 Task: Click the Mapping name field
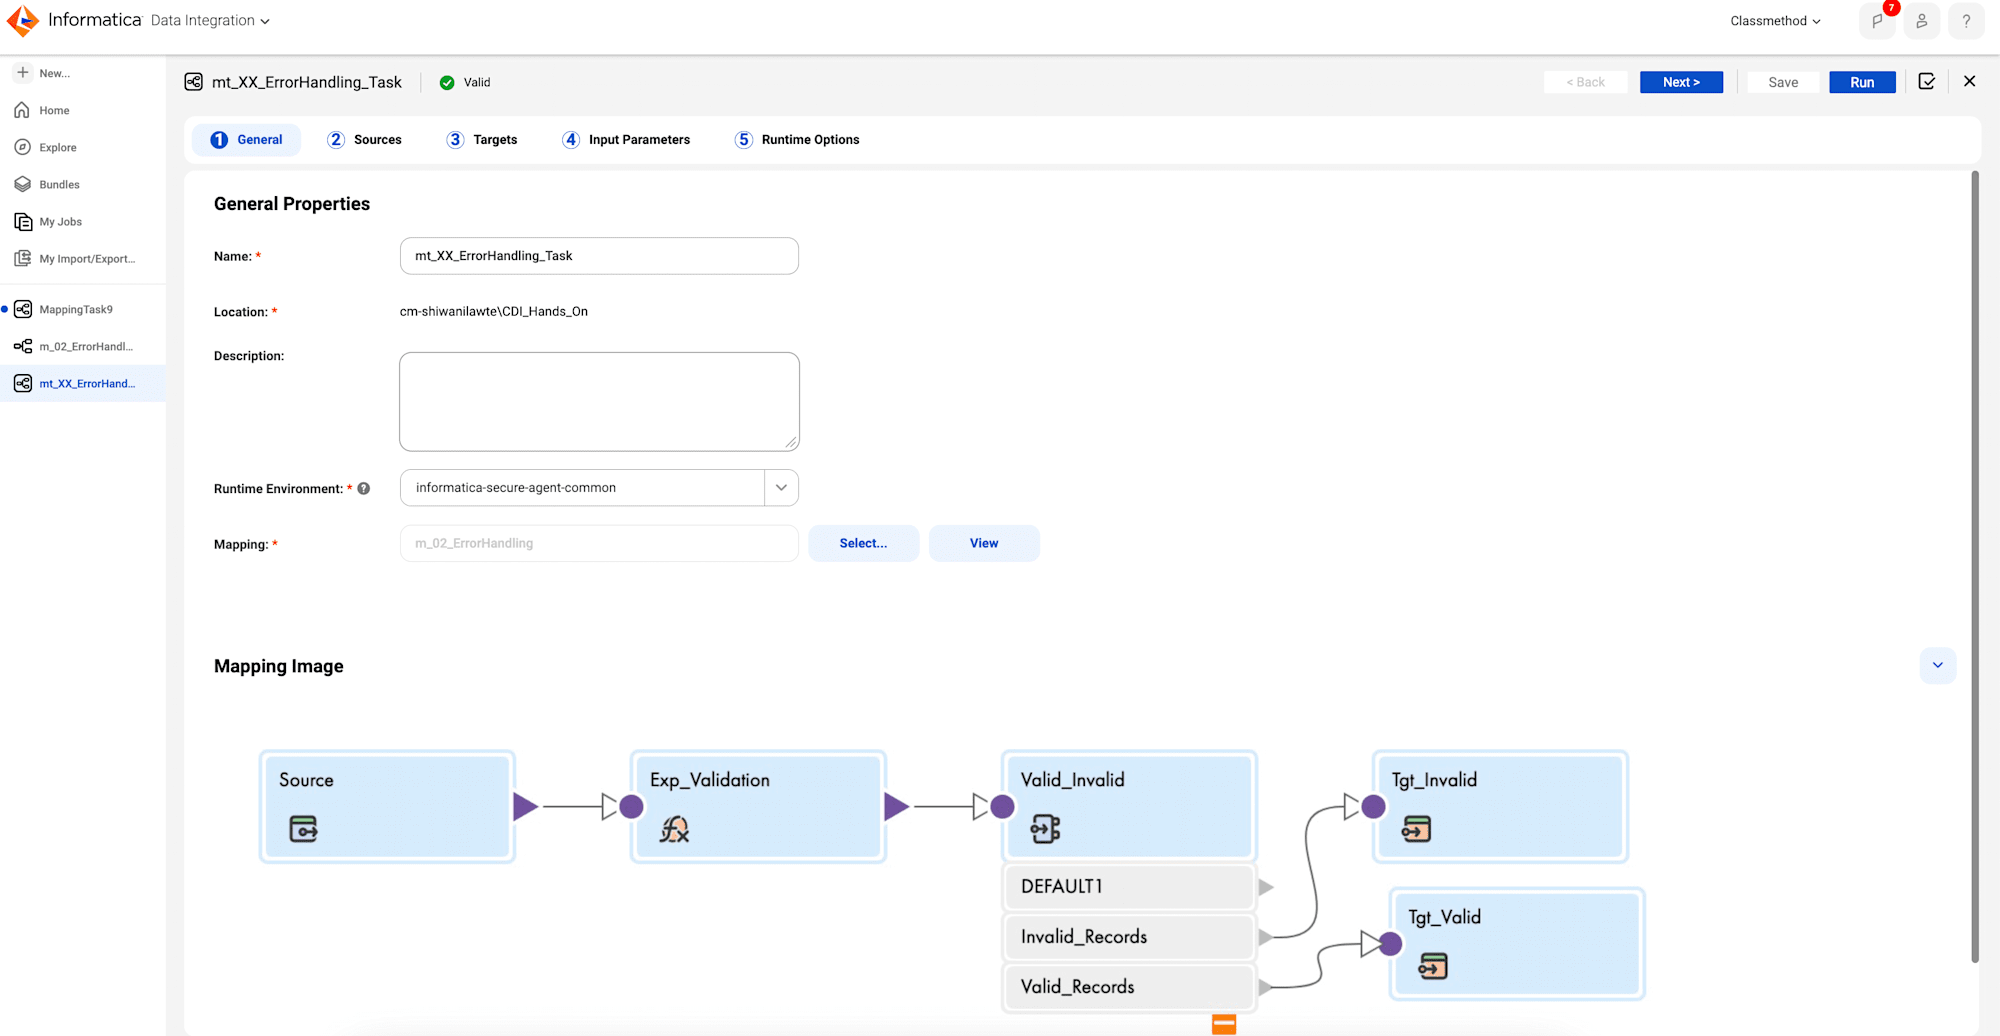click(599, 543)
